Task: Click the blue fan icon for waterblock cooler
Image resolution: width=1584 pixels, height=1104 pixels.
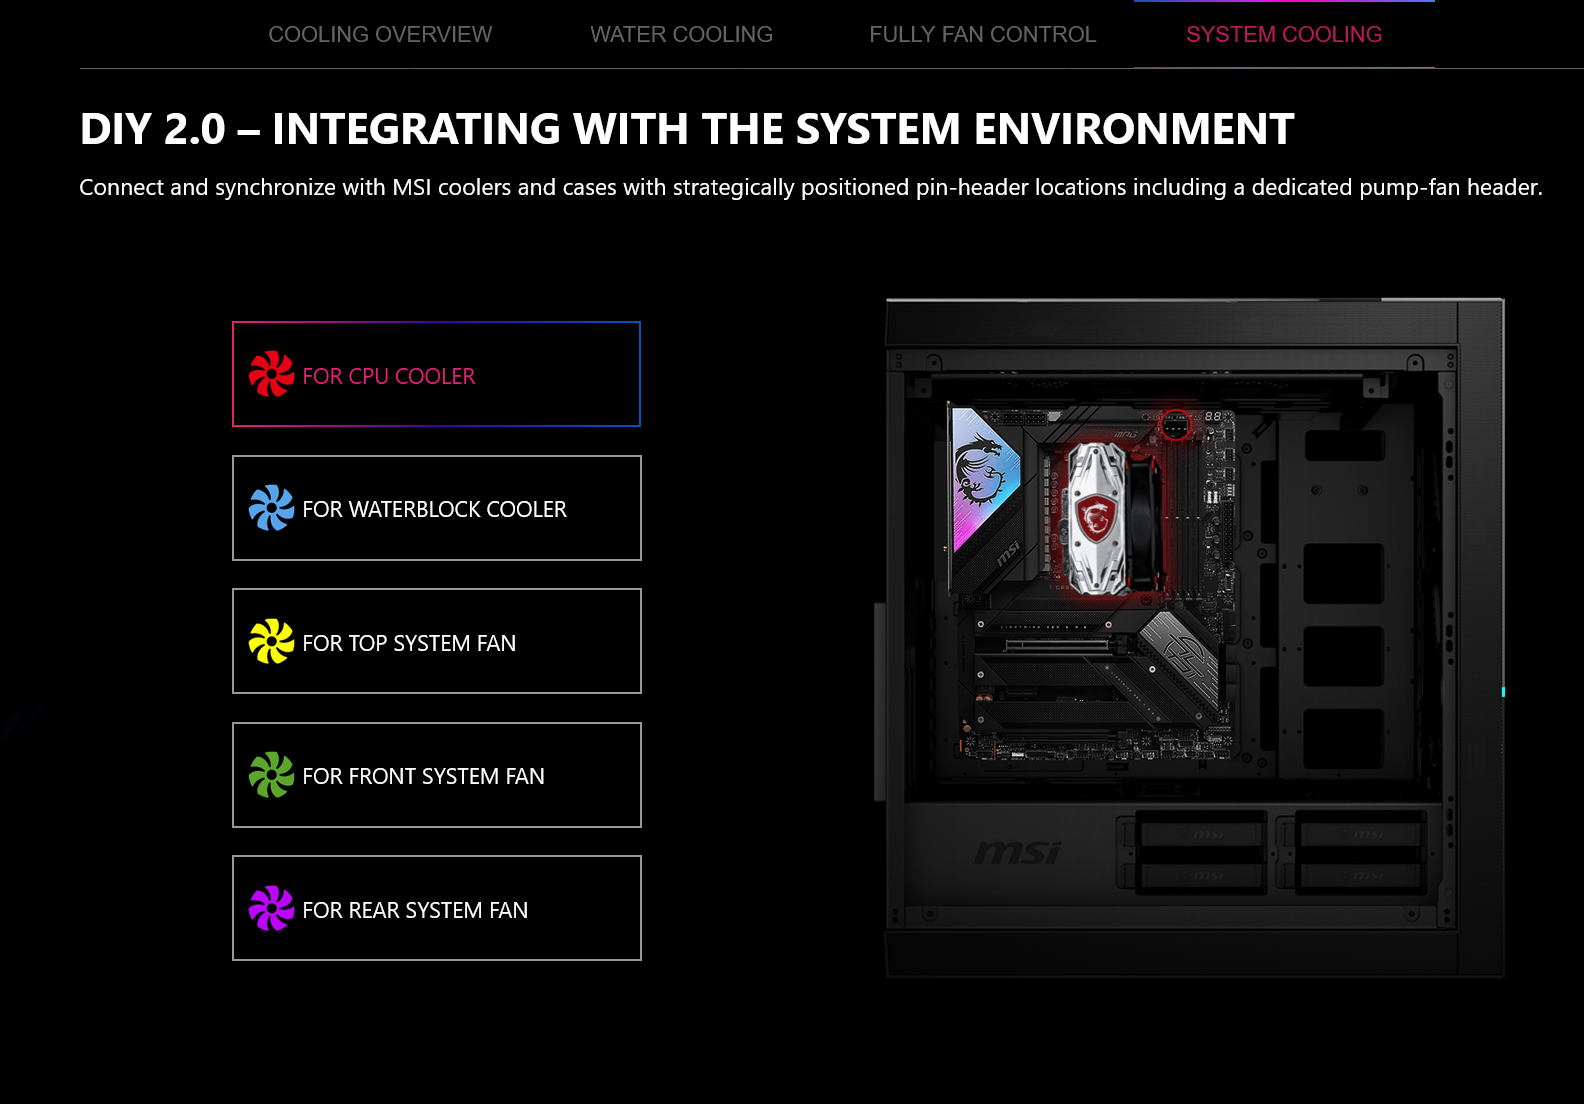Action: click(271, 508)
